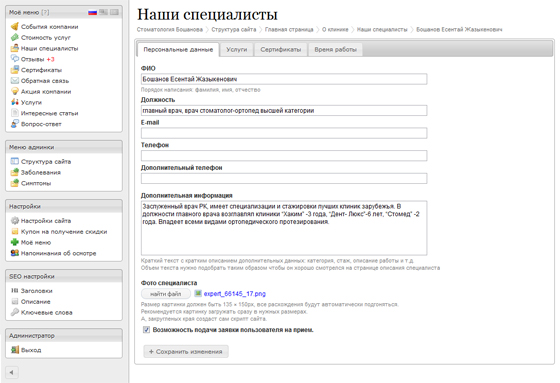Open Напоминания об осмотре icon
Image resolution: width=560 pixels, height=383 pixels.
(x=15, y=253)
